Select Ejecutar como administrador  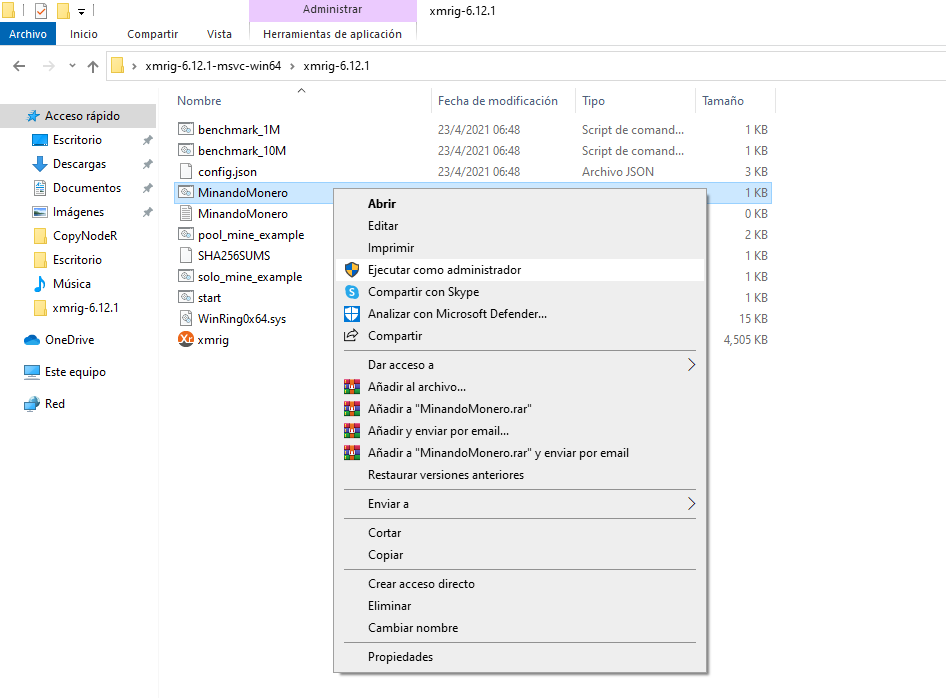pos(444,270)
